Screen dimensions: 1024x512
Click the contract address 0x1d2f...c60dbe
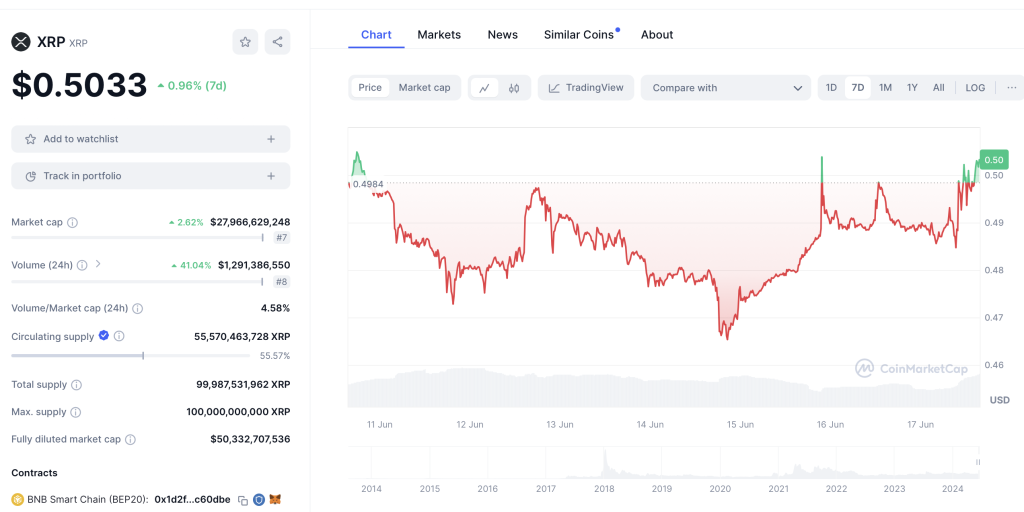coord(193,500)
